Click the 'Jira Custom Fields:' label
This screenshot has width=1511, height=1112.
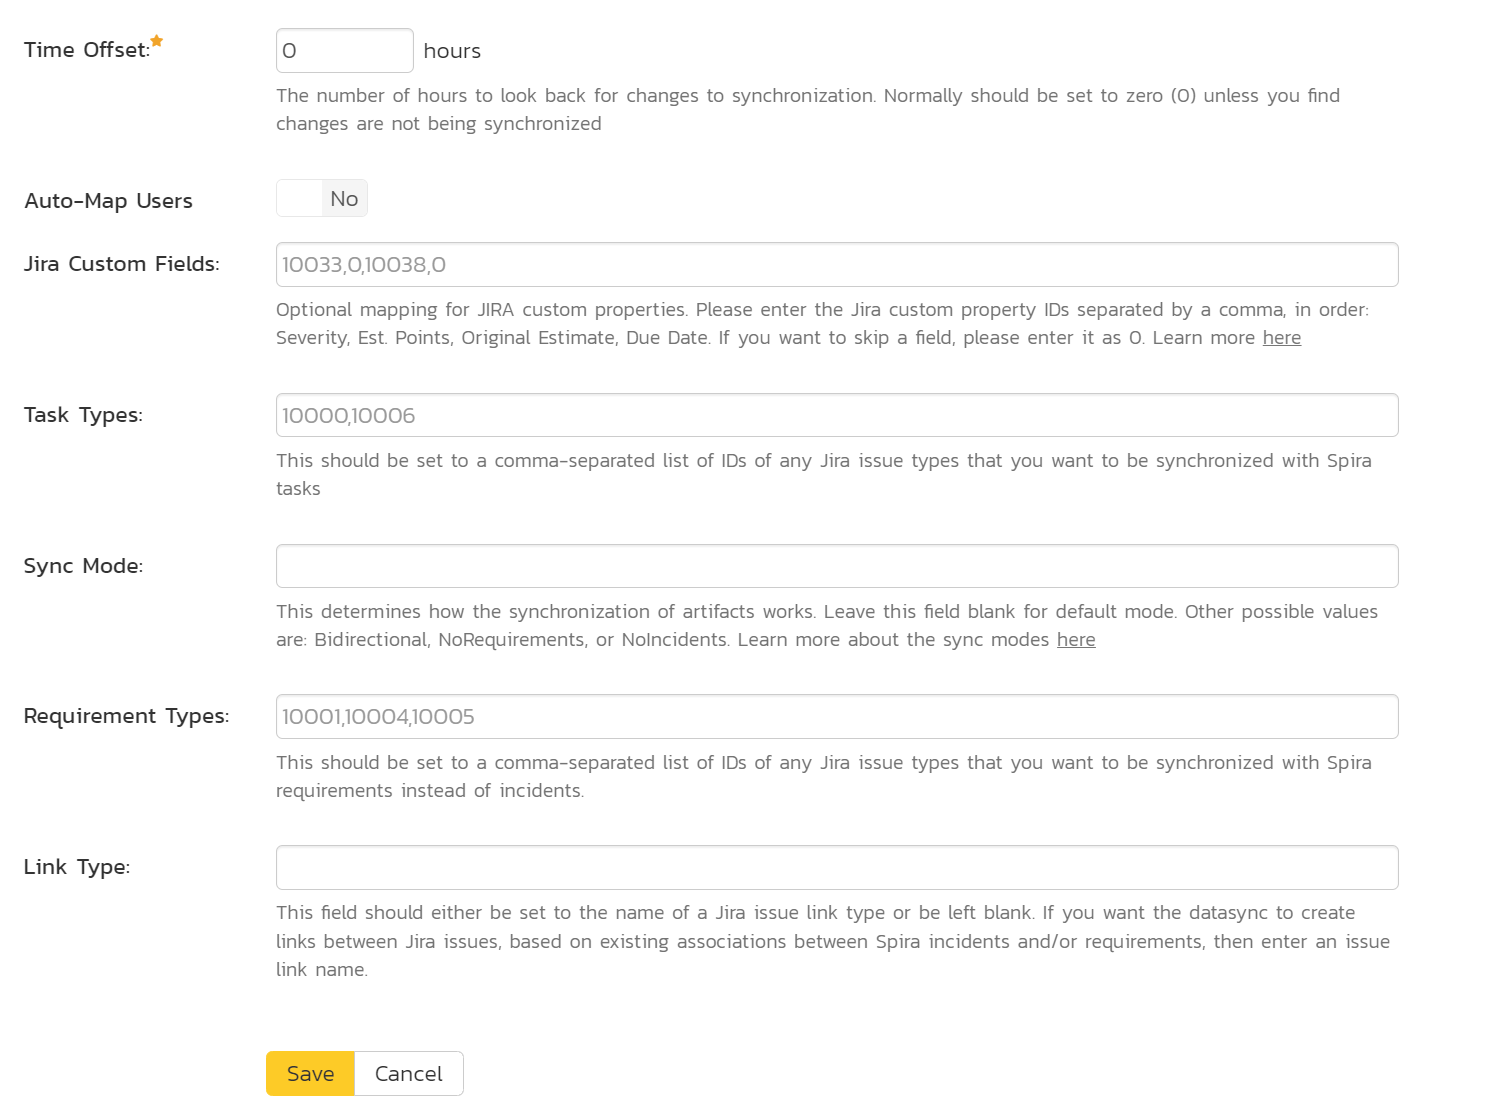point(122,264)
